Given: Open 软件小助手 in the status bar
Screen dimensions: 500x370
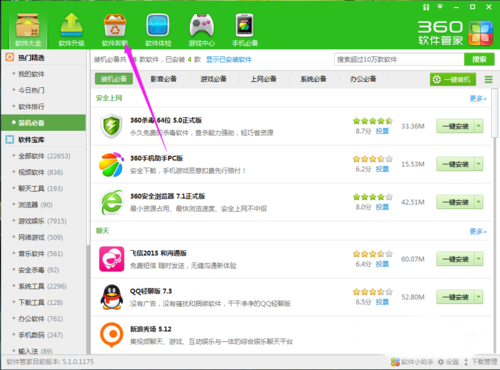Looking at the screenshot, I should tap(412, 362).
